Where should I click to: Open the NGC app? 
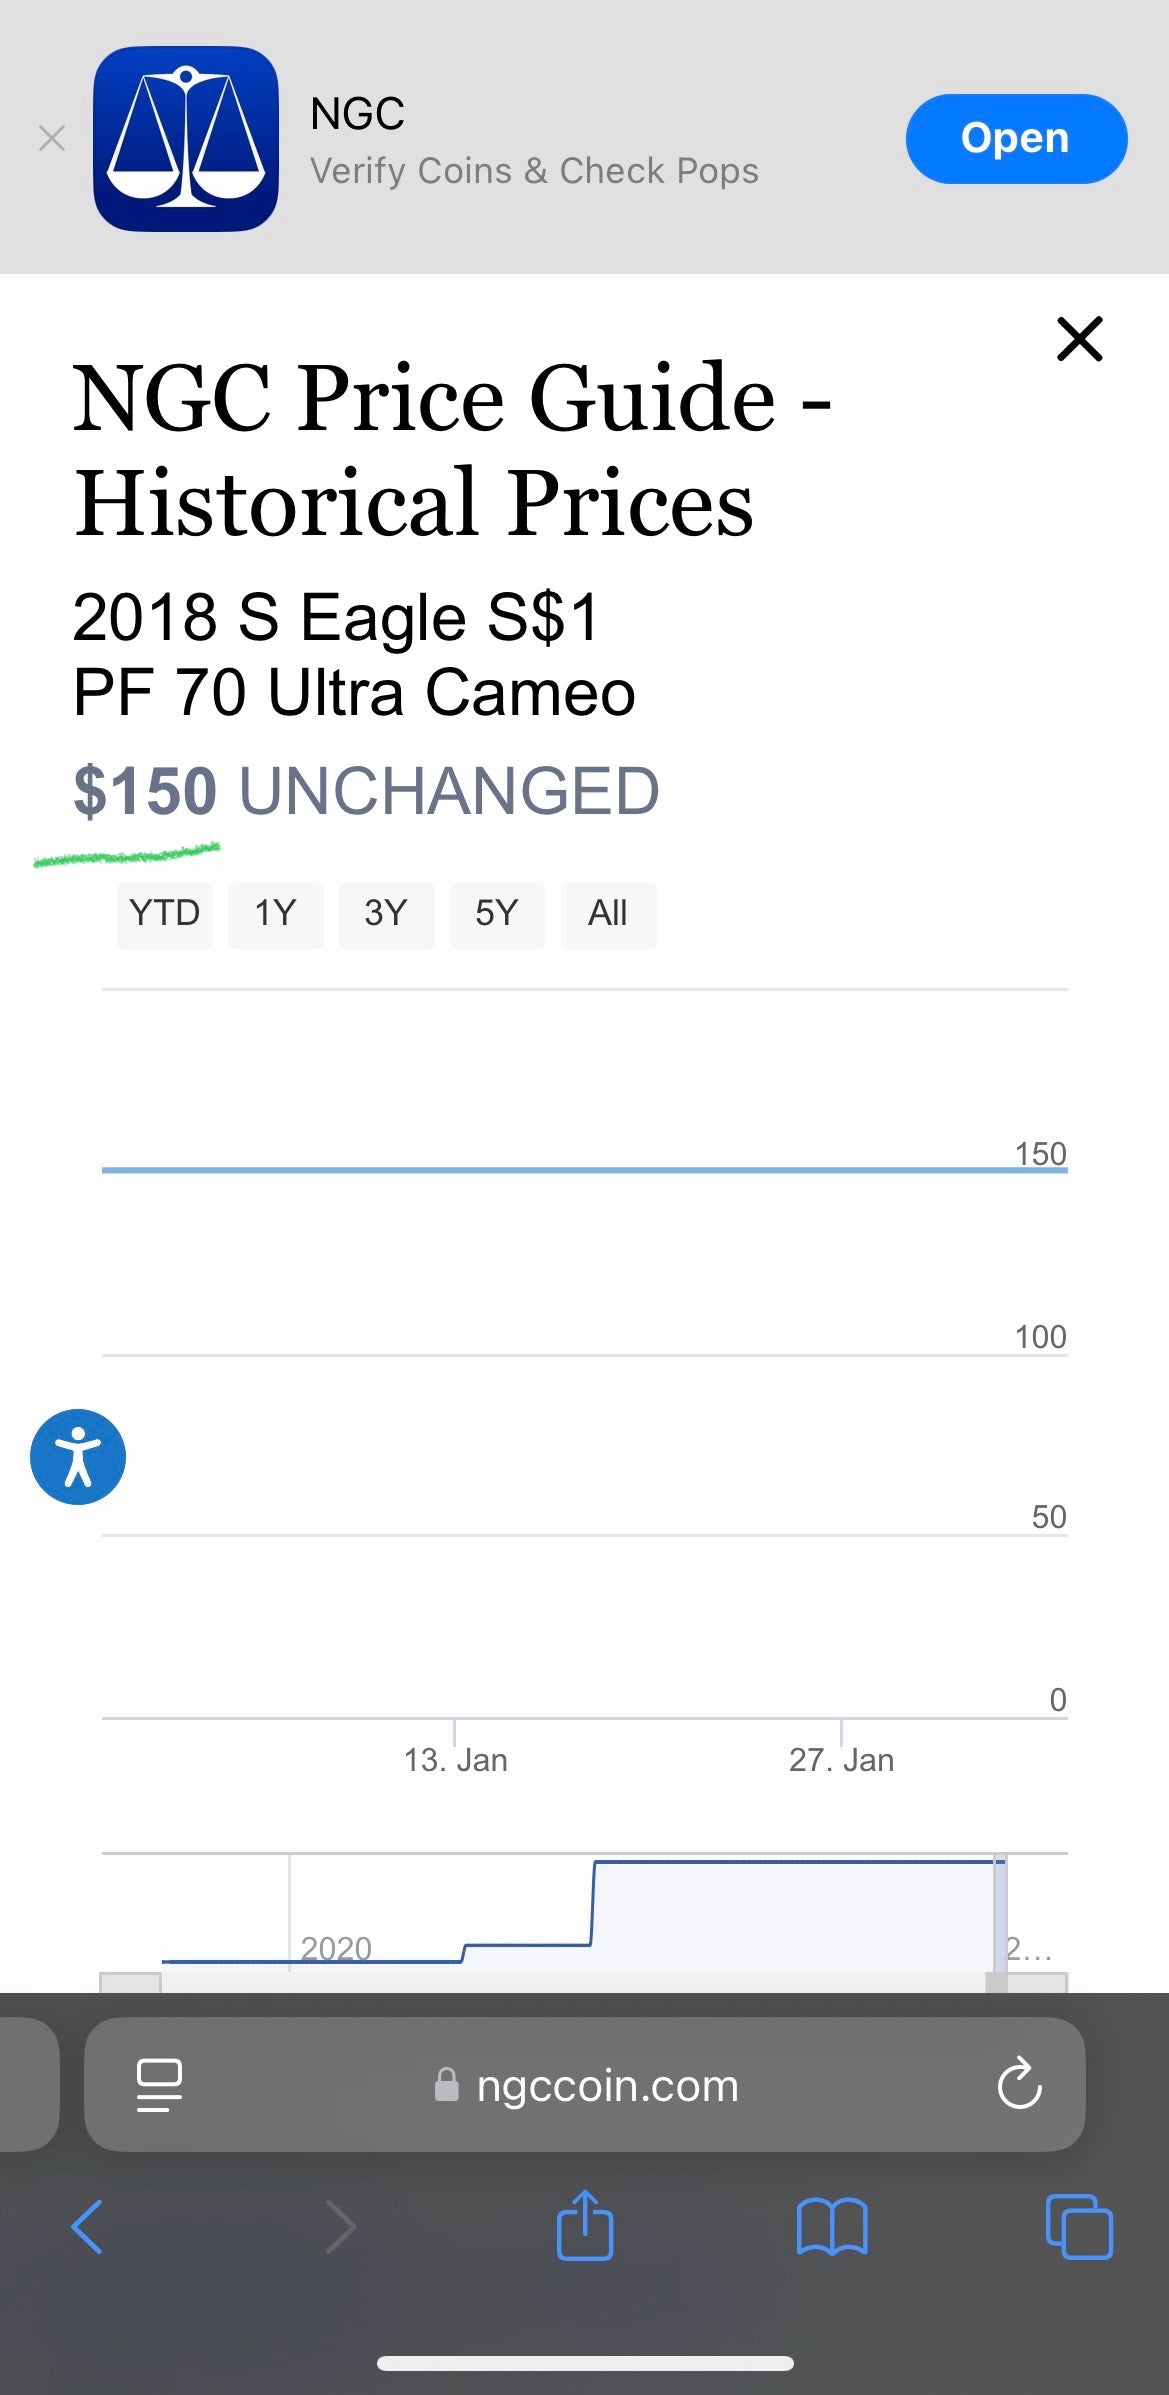[1015, 139]
